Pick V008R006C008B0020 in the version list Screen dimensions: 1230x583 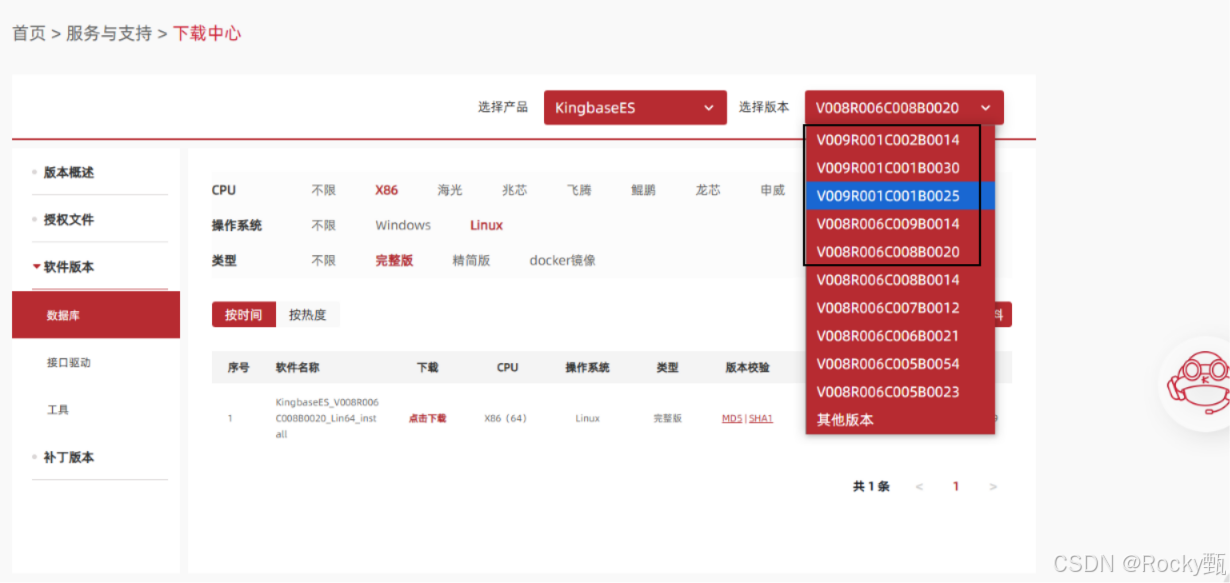[x=900, y=252]
